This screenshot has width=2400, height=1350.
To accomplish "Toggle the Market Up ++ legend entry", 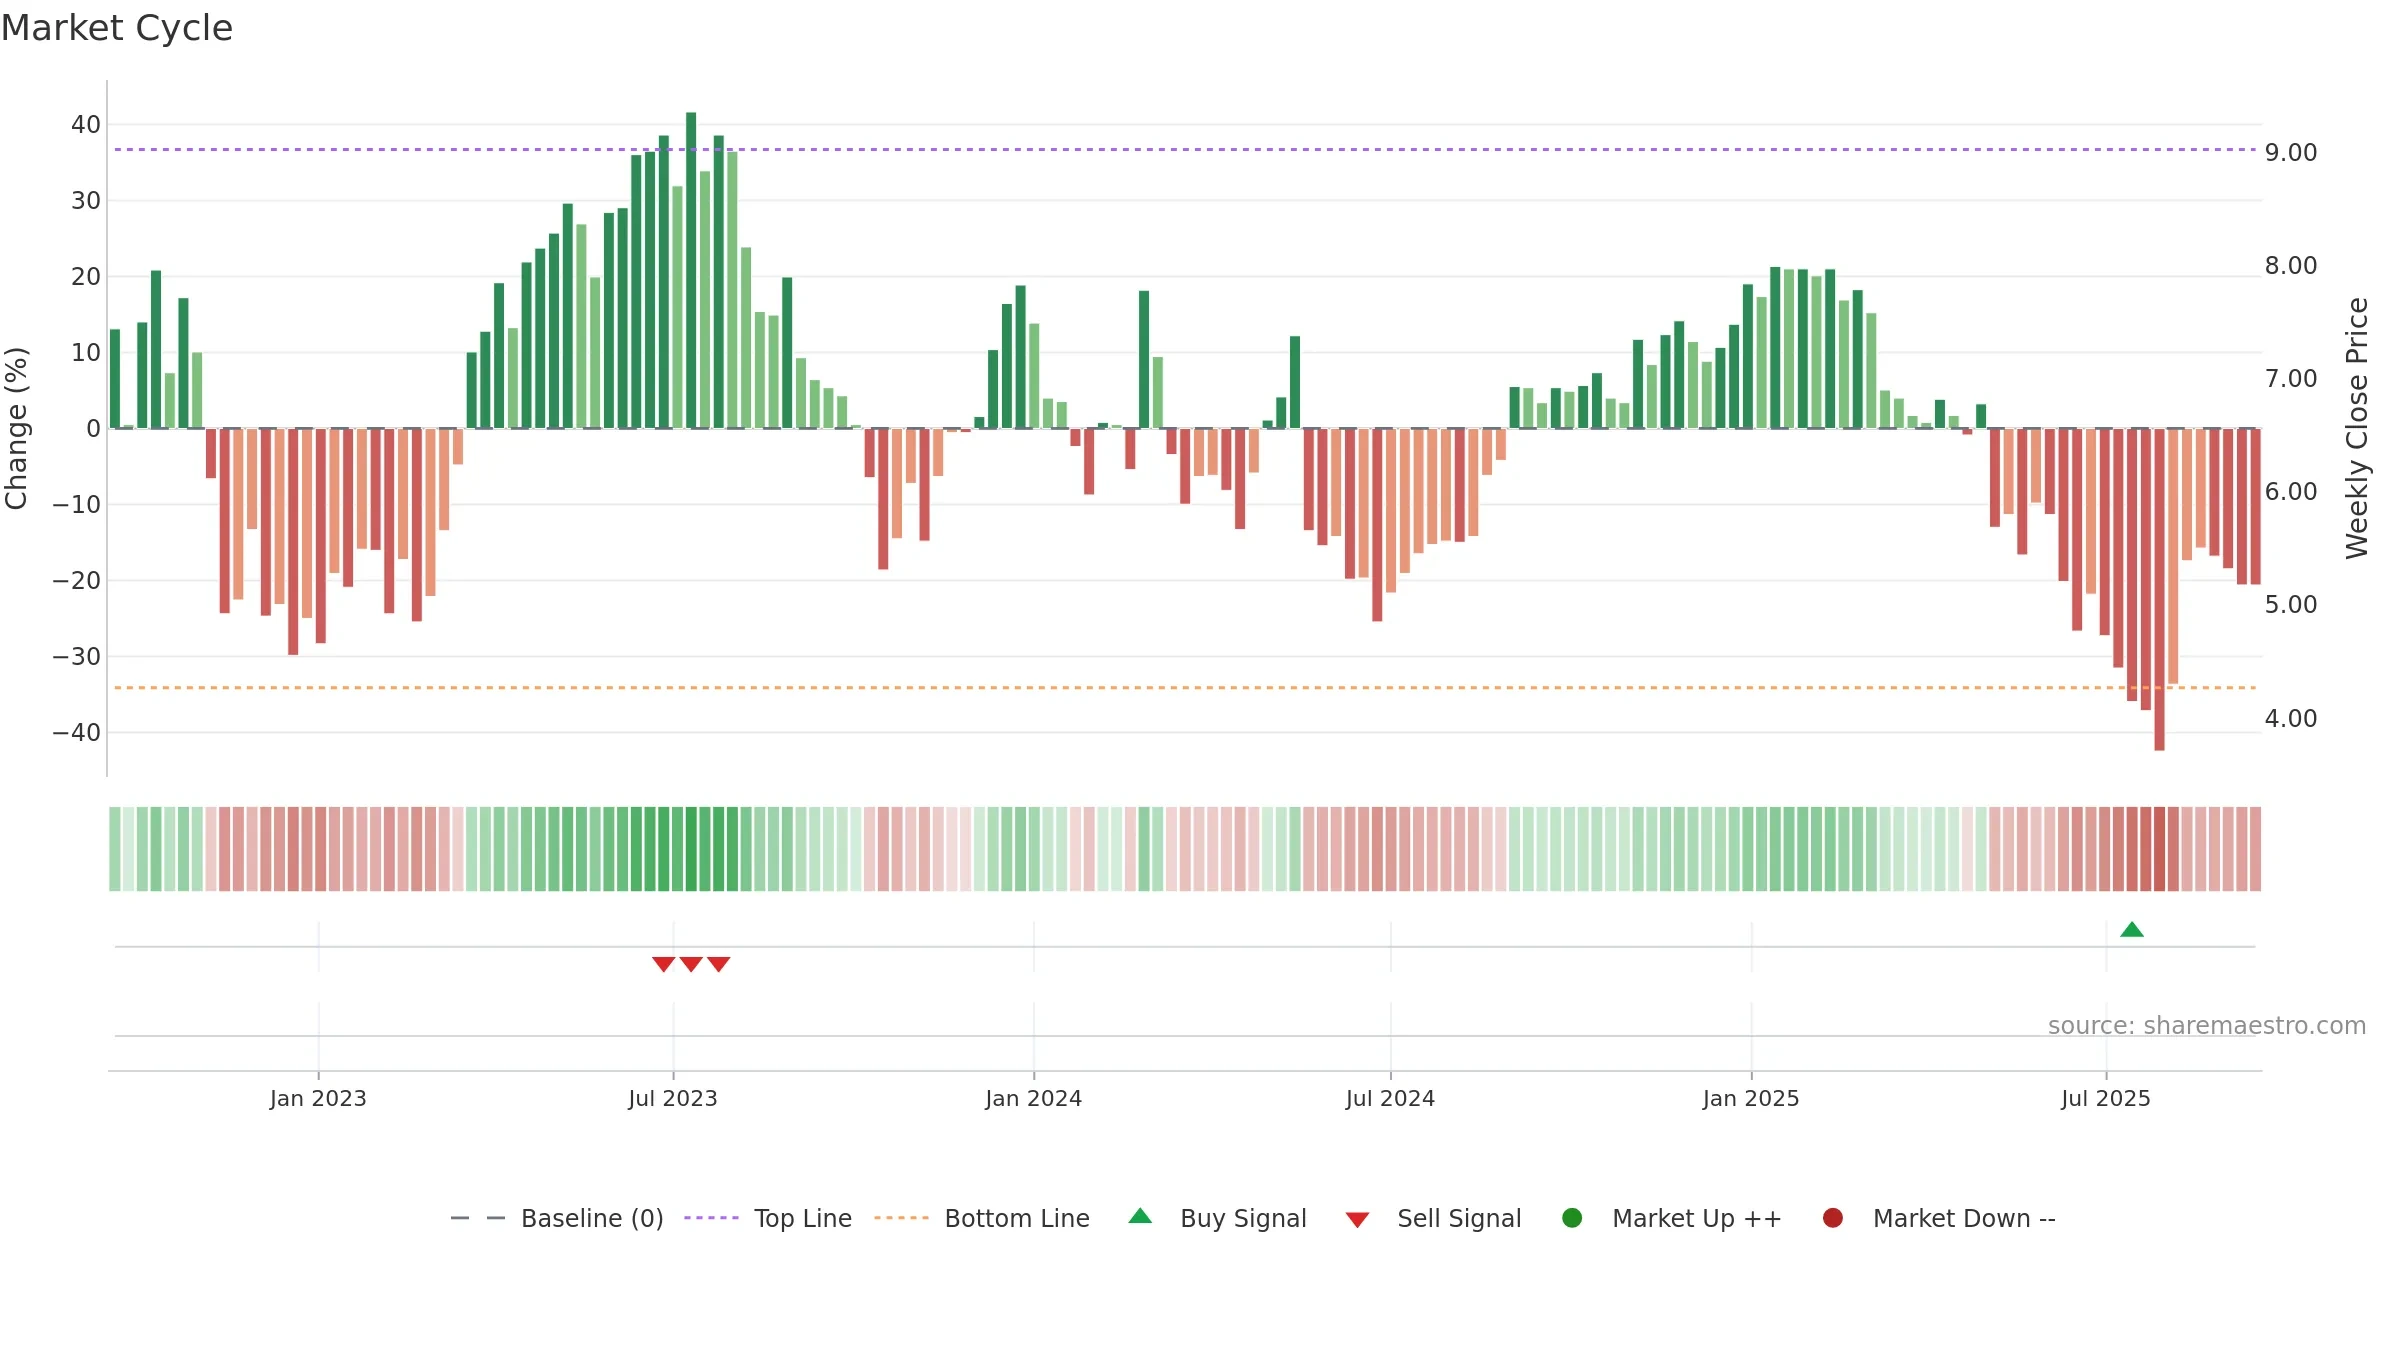I will 1671,1218.
